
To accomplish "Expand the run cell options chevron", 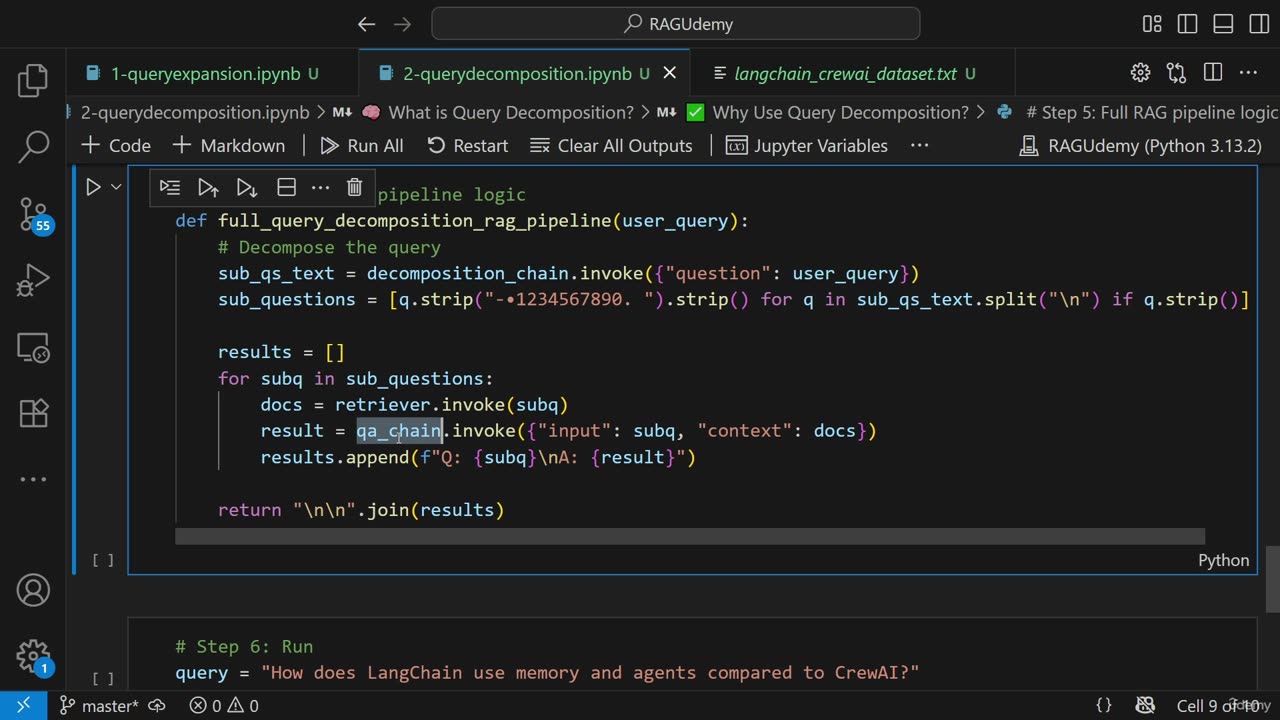I will (x=116, y=187).
